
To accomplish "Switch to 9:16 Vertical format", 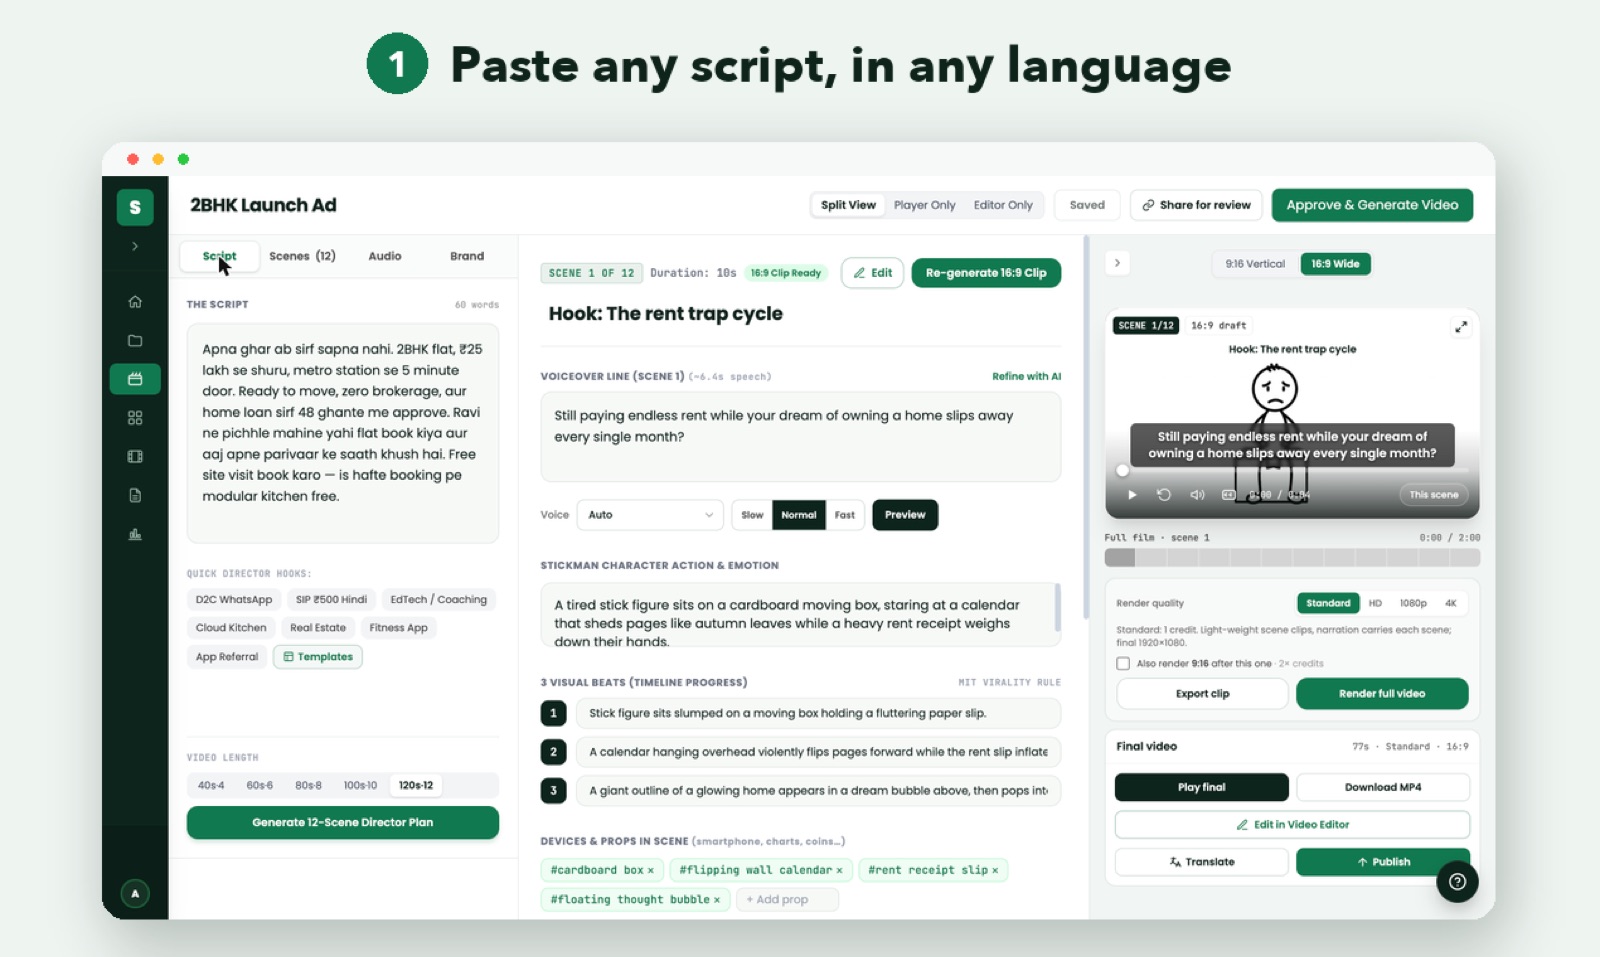I will (x=1255, y=264).
